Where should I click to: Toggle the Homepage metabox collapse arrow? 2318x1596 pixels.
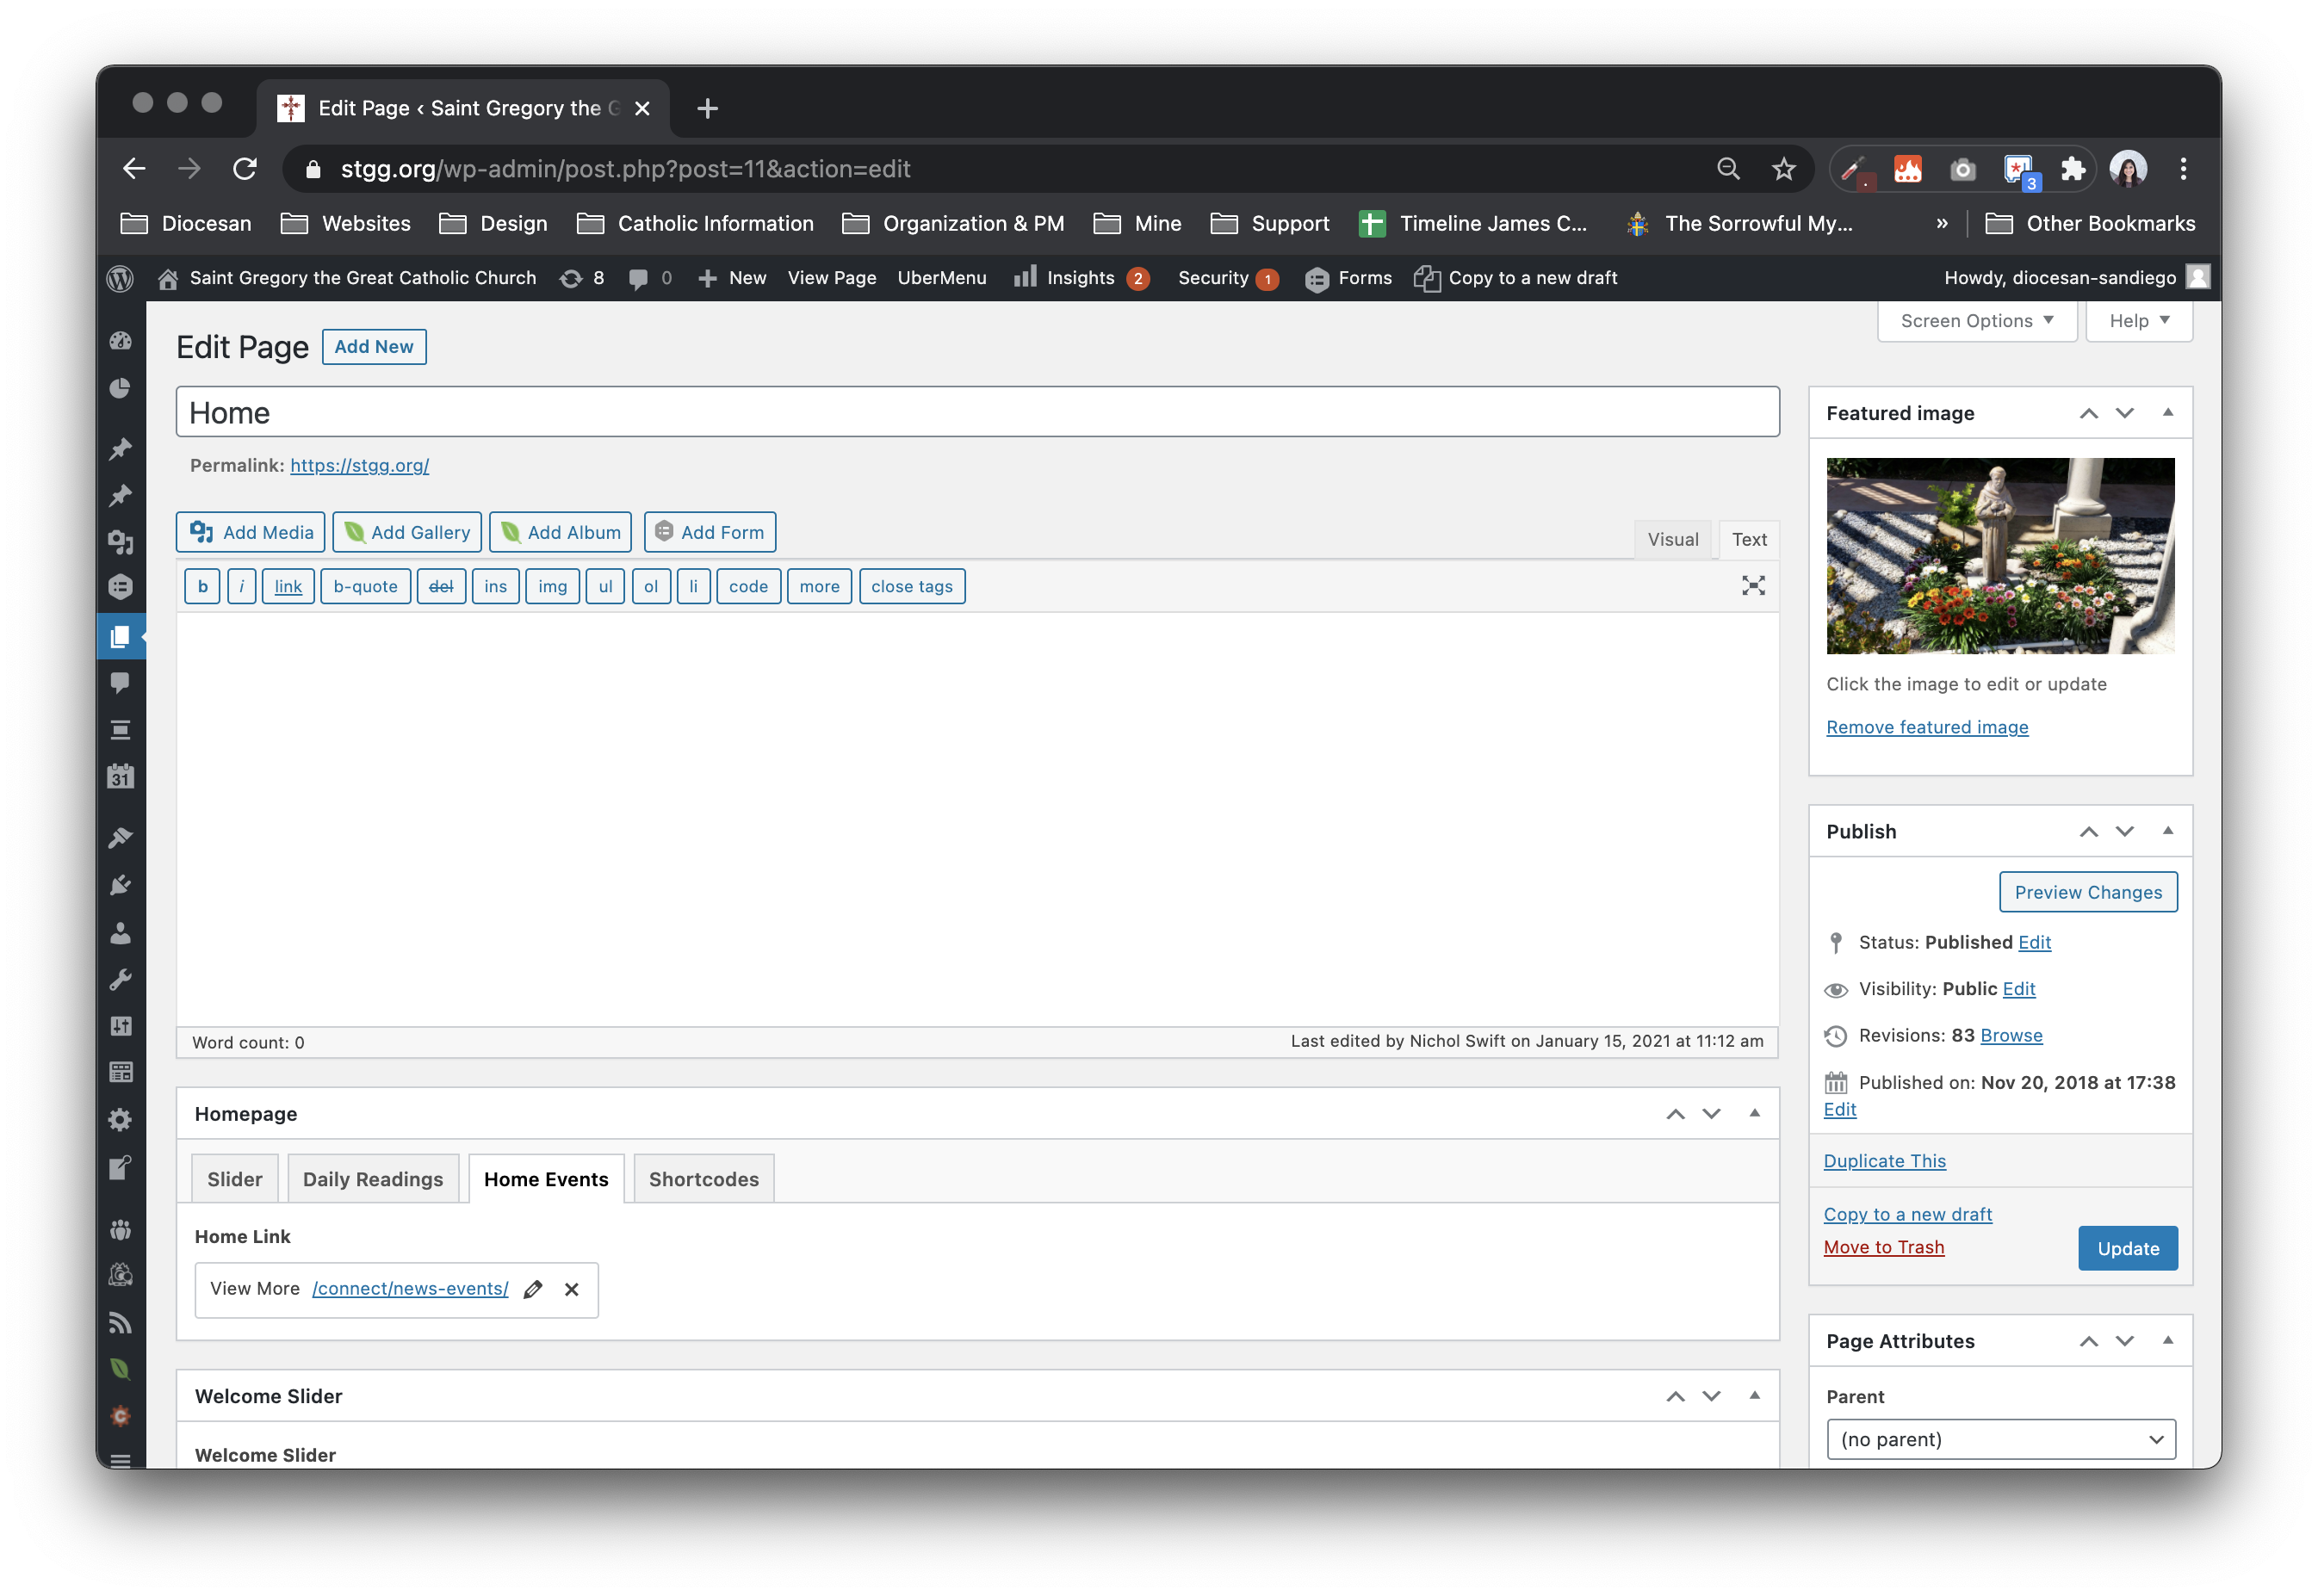(1753, 1113)
